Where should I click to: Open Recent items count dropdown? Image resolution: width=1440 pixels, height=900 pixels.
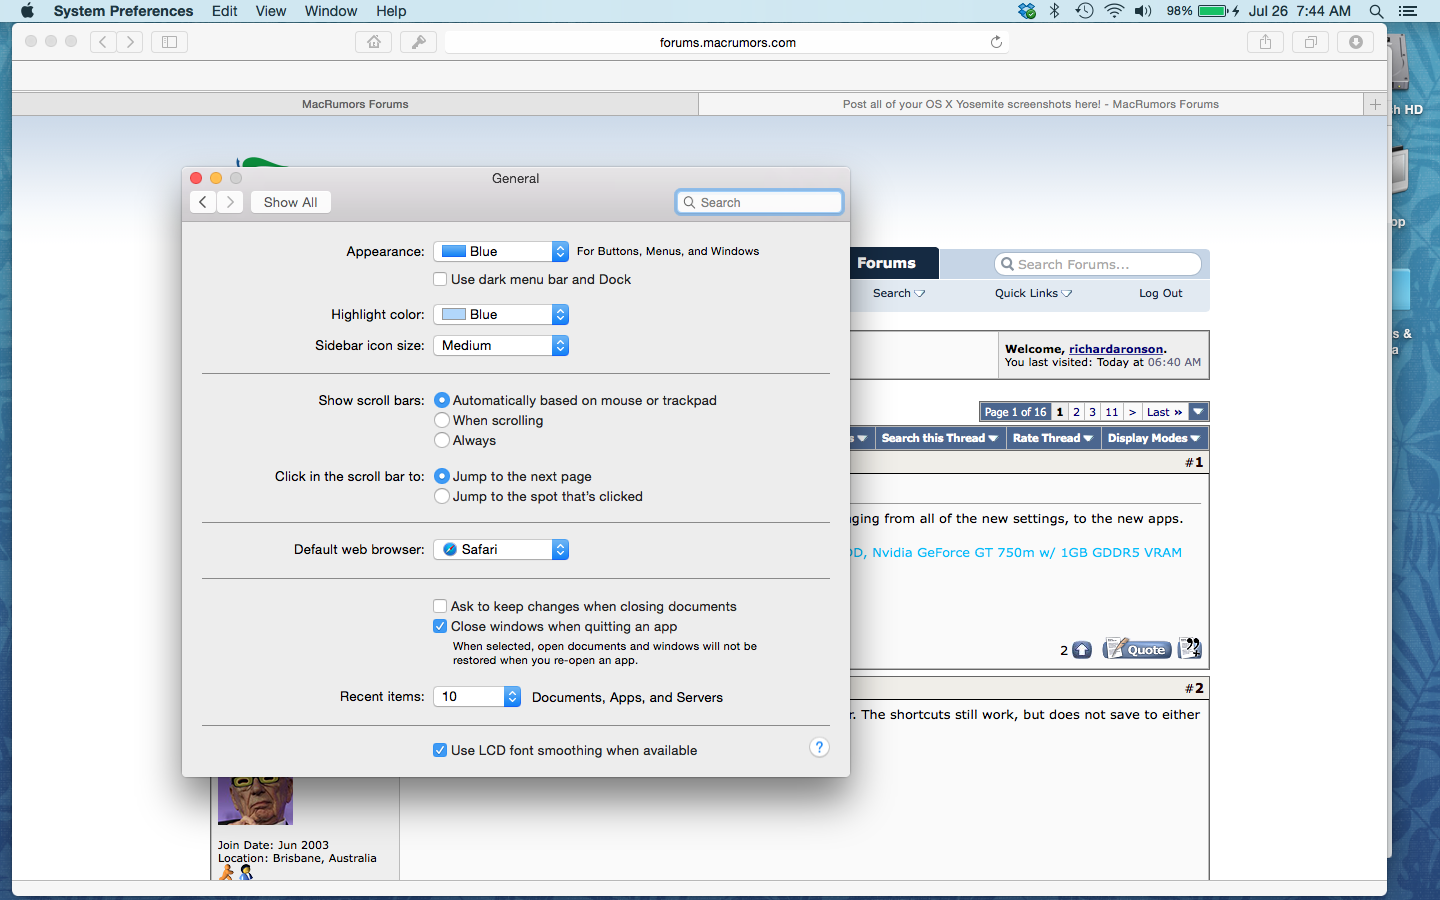point(477,696)
